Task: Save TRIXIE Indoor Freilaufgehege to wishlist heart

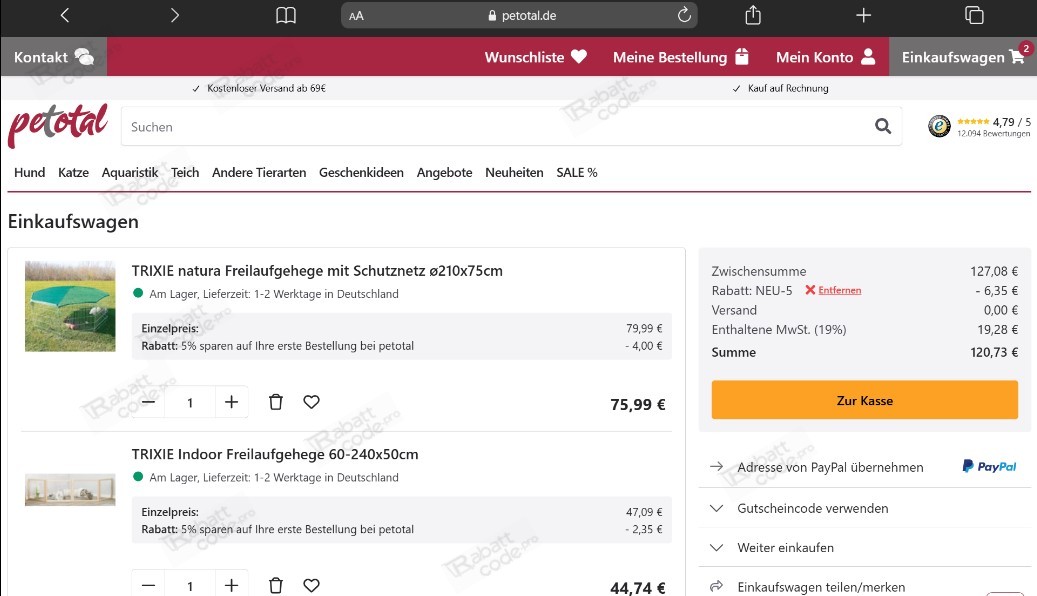Action: pos(311,585)
